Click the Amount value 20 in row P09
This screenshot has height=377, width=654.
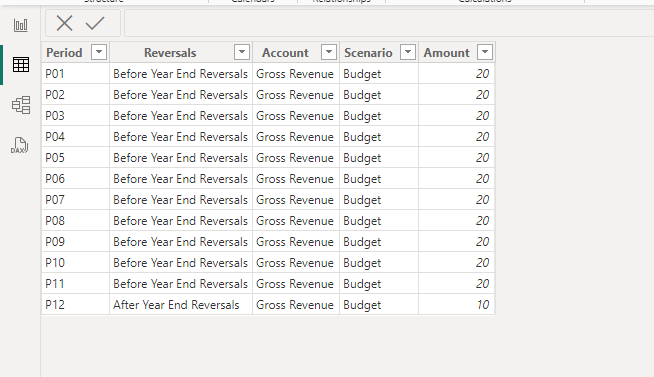coord(456,241)
